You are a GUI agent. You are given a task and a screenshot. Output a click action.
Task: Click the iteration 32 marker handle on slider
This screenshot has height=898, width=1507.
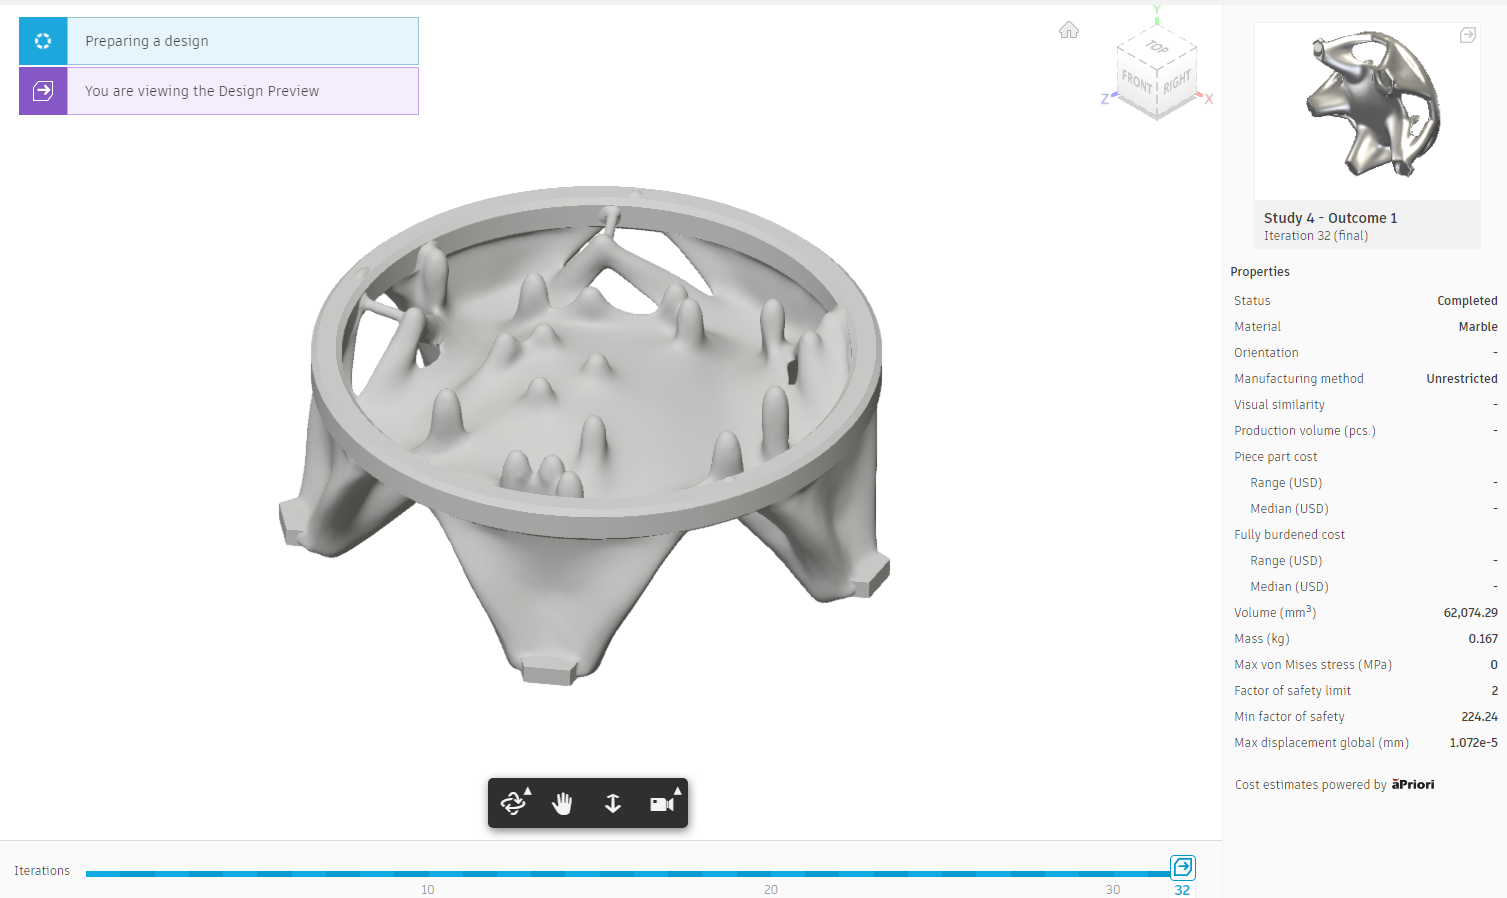[1183, 867]
